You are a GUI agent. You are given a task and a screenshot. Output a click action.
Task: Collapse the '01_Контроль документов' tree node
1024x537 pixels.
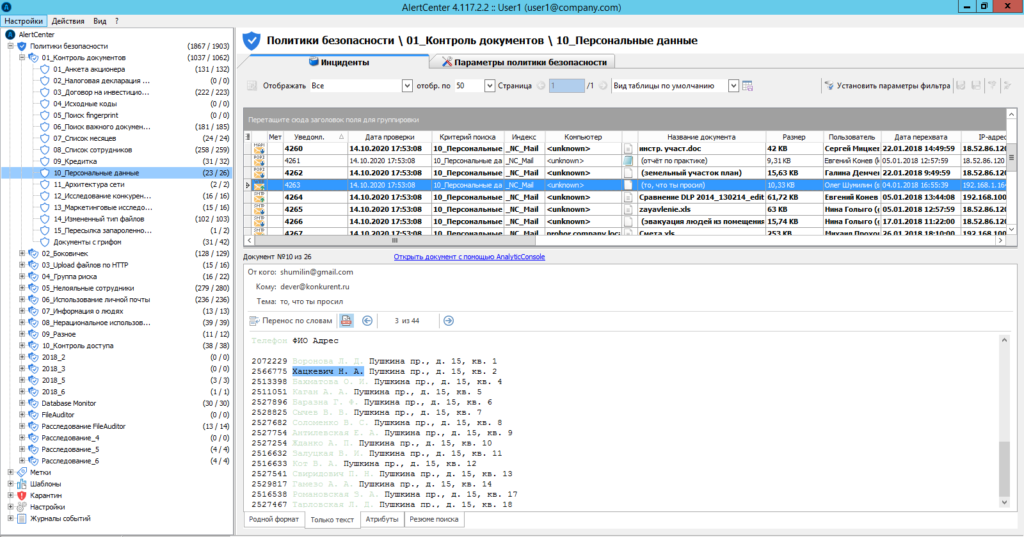pyautogui.click(x=21, y=58)
